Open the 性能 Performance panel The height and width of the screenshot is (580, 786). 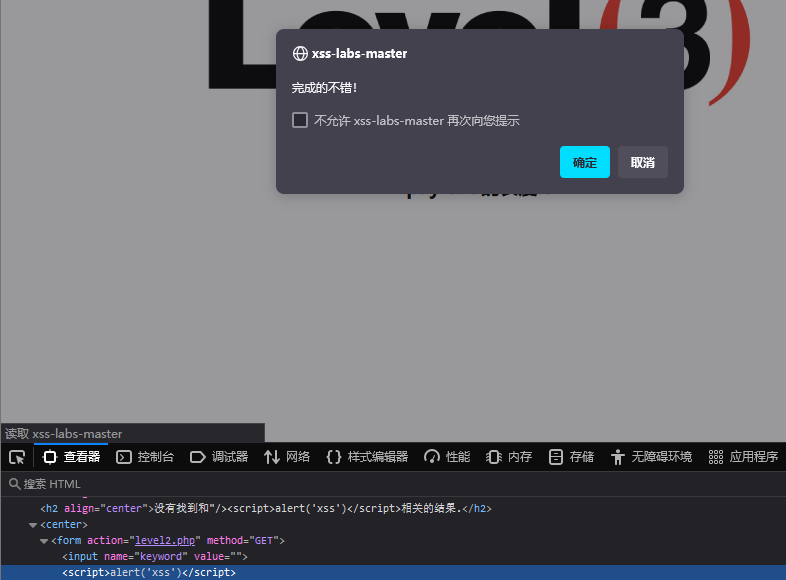[x=446, y=457]
